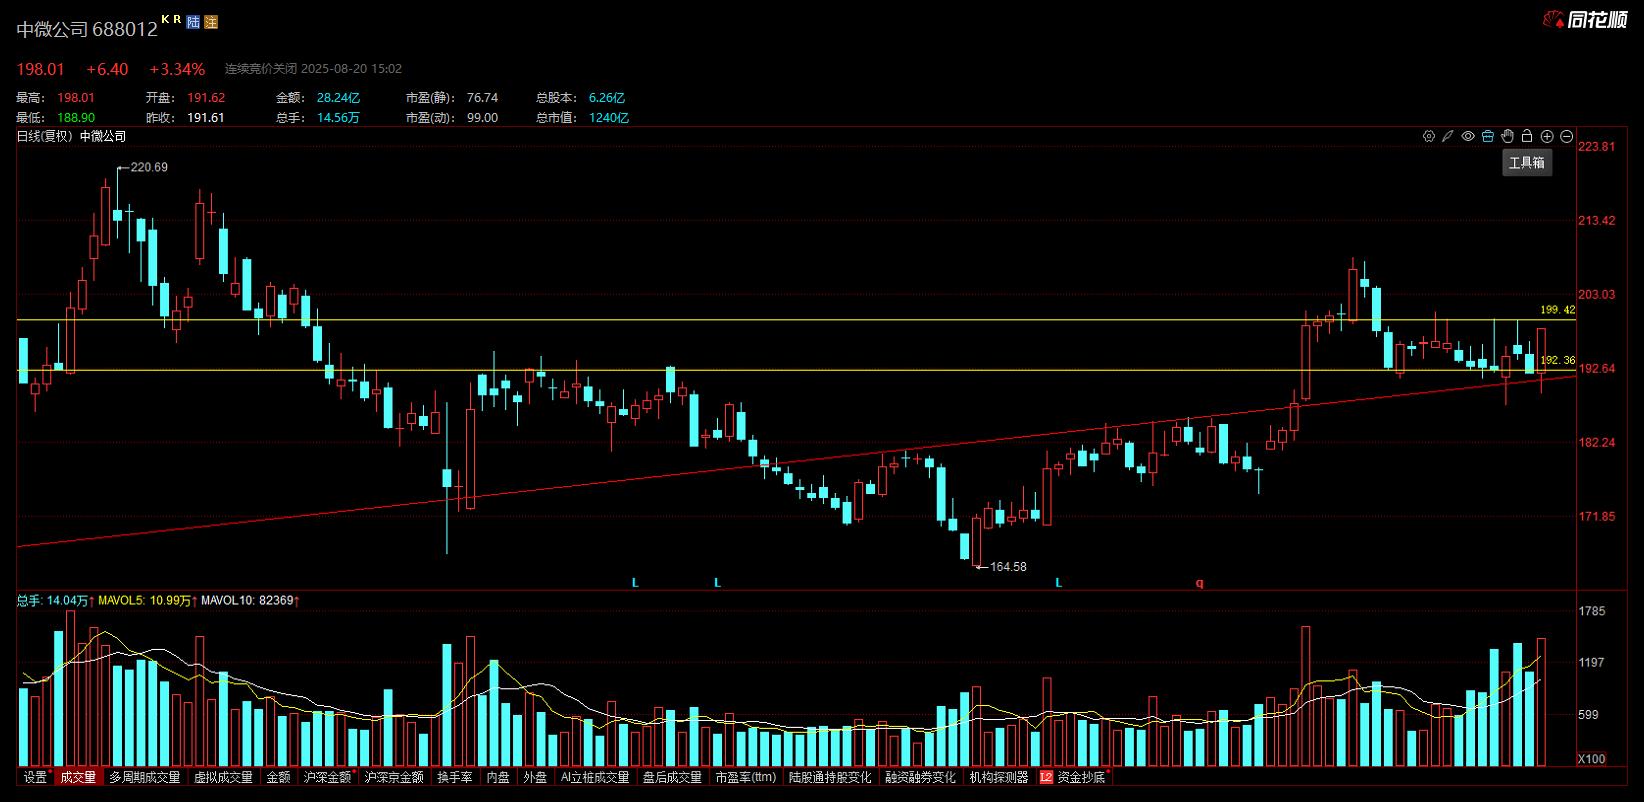
Task: Toggle the eye visibility icon in the chart toolbar
Action: (1468, 136)
